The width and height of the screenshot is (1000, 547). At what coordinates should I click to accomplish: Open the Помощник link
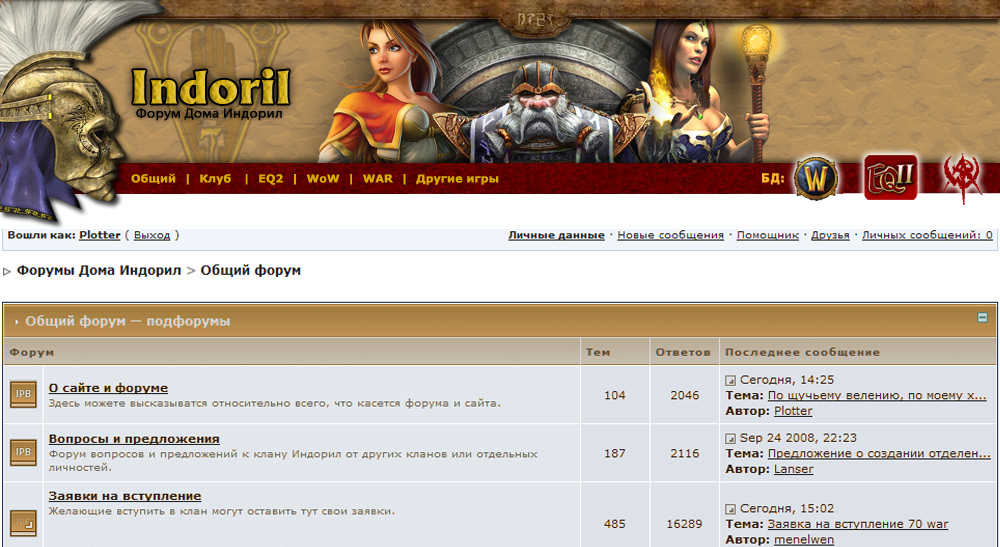click(767, 235)
